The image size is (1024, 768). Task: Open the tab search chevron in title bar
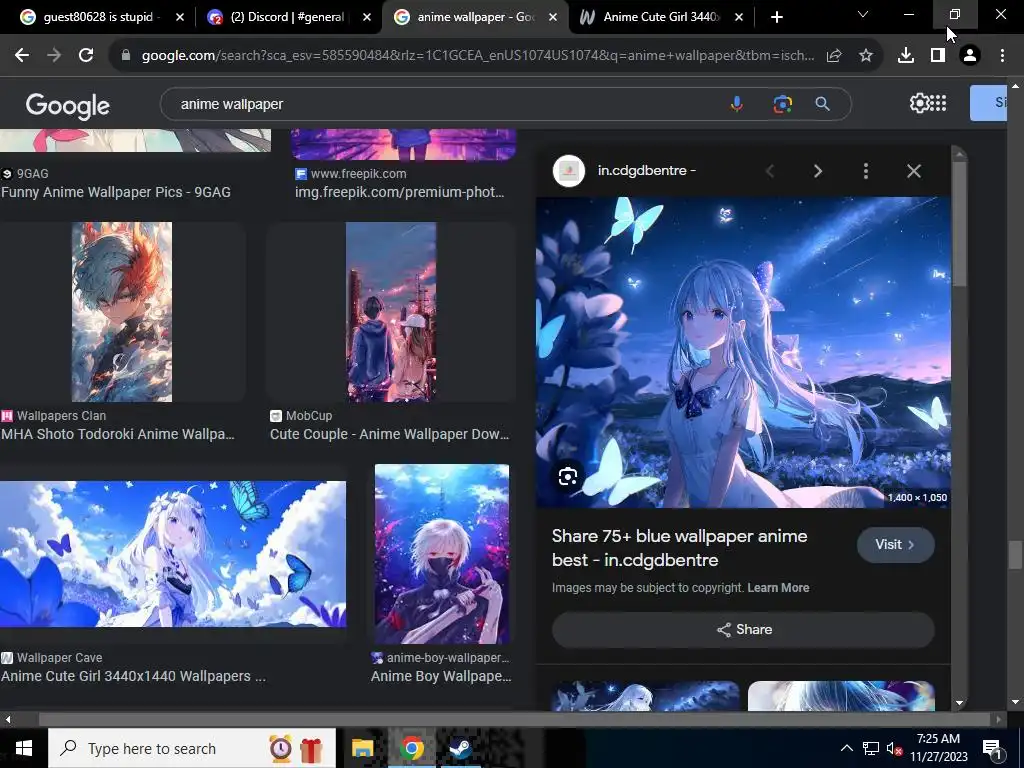(863, 14)
